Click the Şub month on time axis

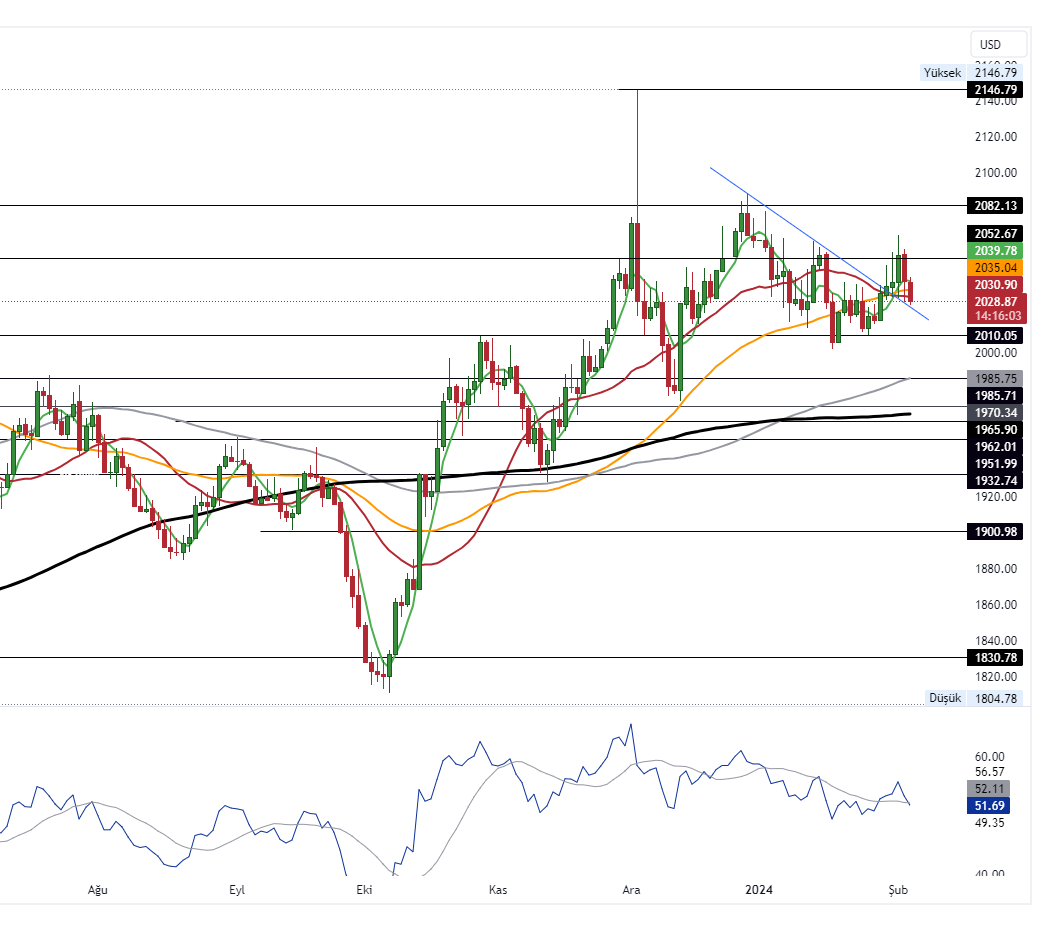(899, 889)
